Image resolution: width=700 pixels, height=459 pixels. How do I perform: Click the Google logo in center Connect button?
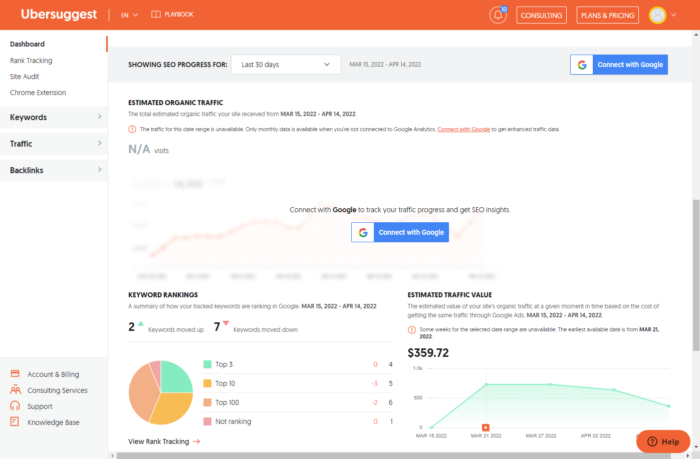click(x=363, y=232)
